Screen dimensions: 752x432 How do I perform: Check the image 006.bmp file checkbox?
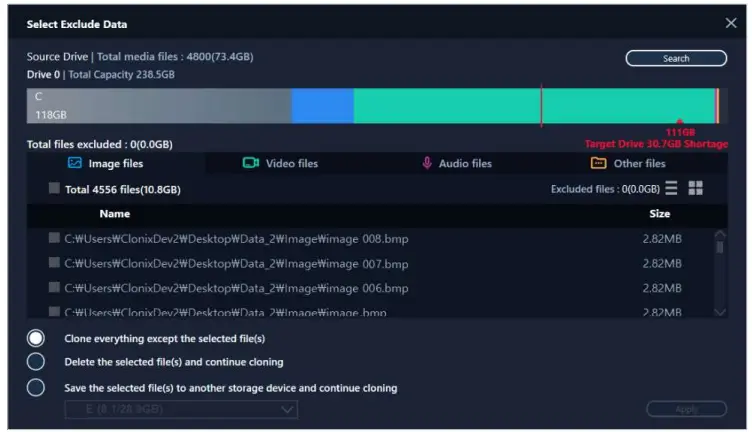pos(54,287)
